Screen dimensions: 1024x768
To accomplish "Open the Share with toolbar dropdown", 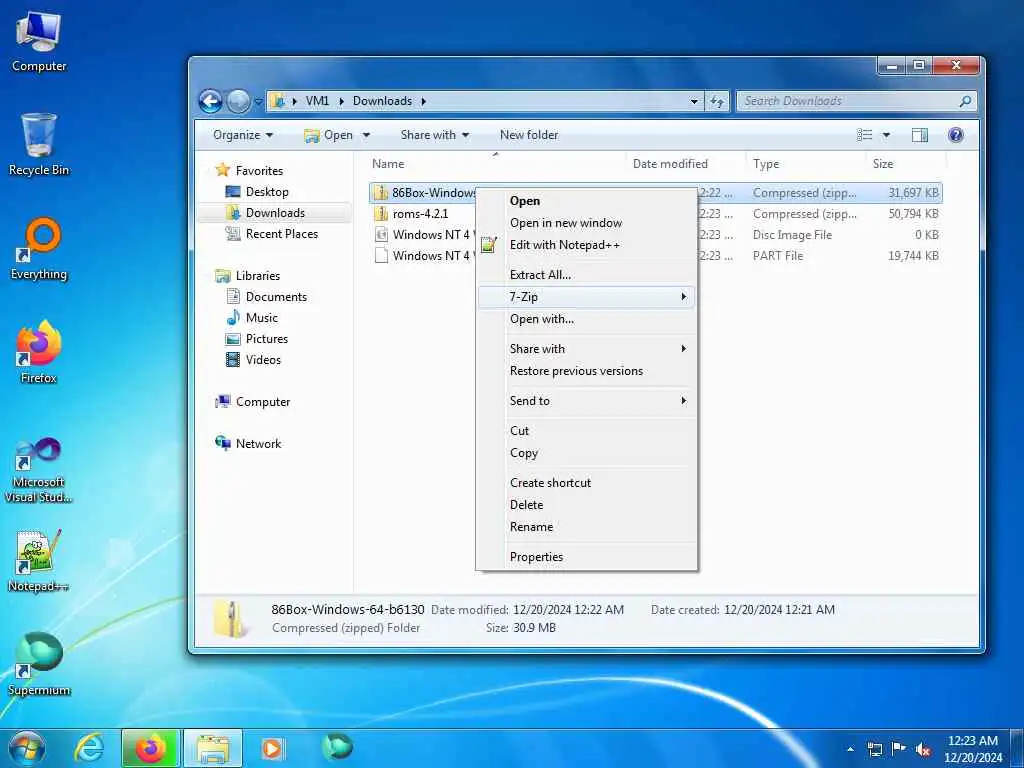I will (x=434, y=135).
